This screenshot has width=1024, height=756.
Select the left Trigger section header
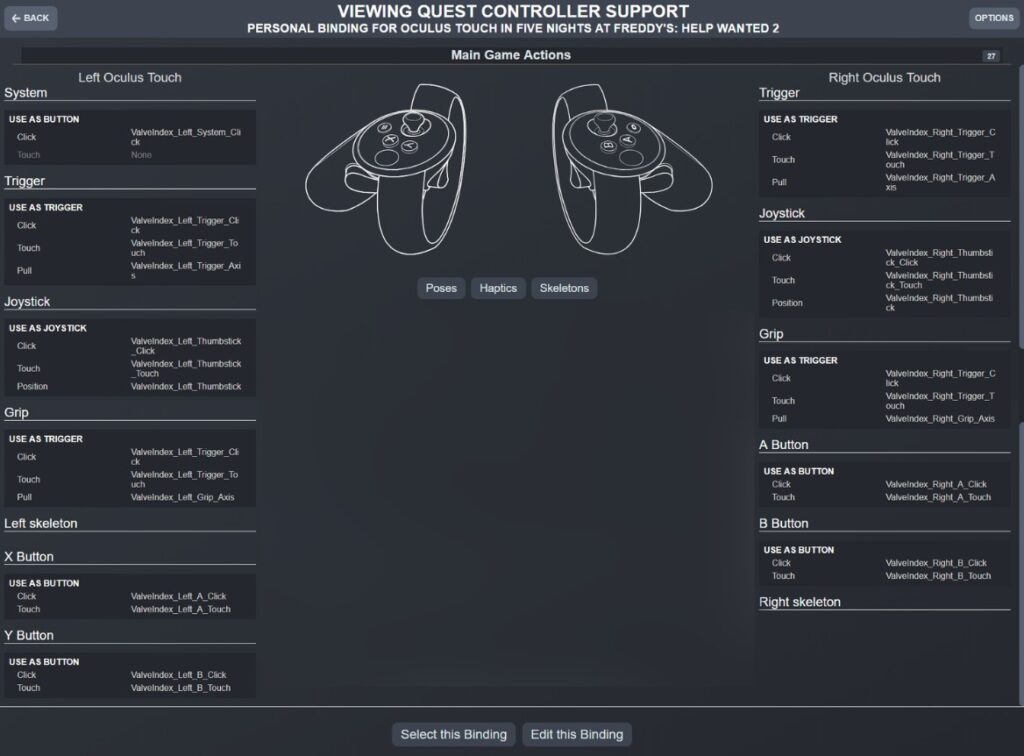pos(130,181)
